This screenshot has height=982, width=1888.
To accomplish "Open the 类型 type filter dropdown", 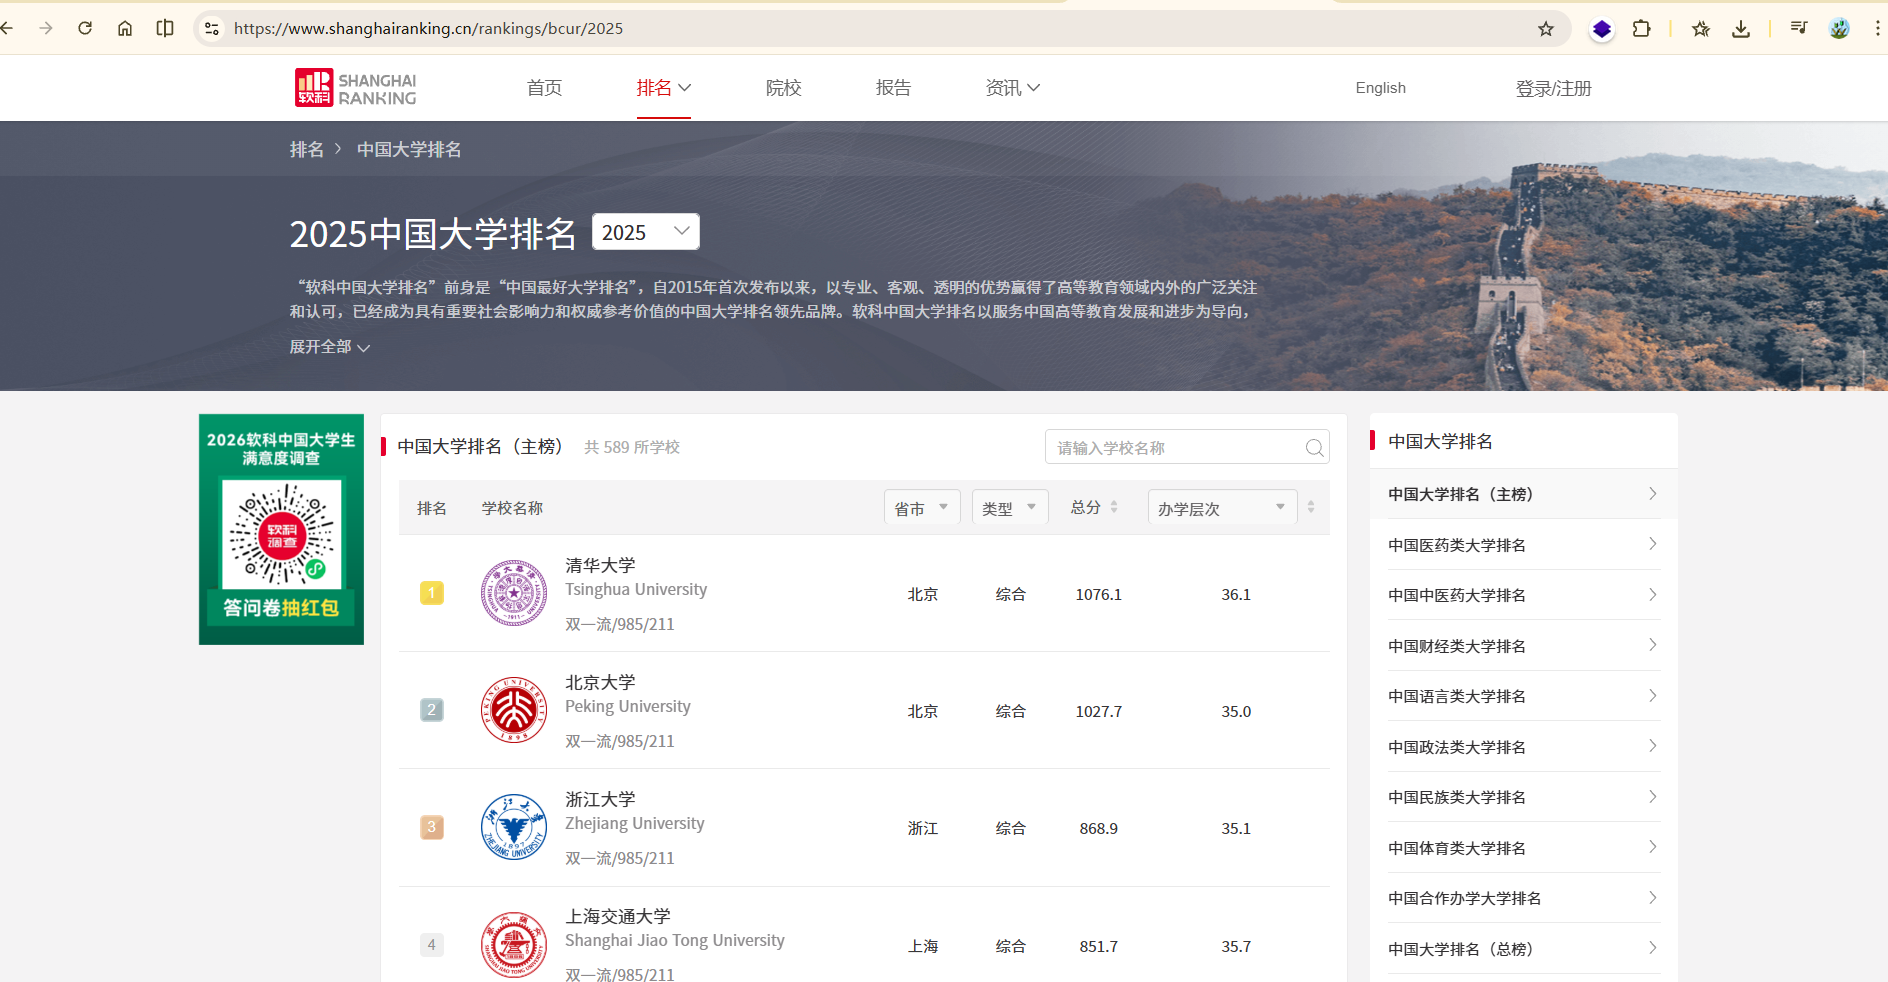I will [1010, 507].
